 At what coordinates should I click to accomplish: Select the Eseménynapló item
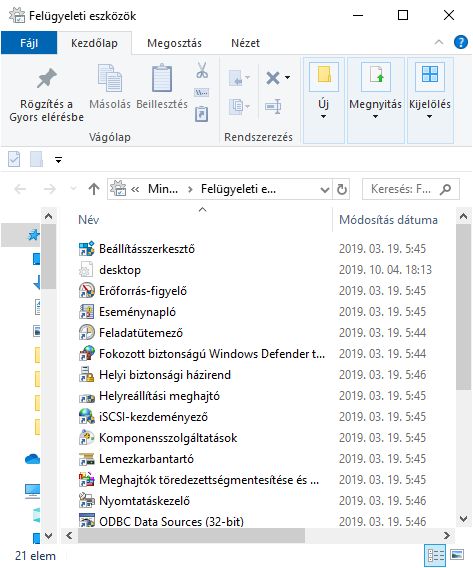(x=137, y=312)
